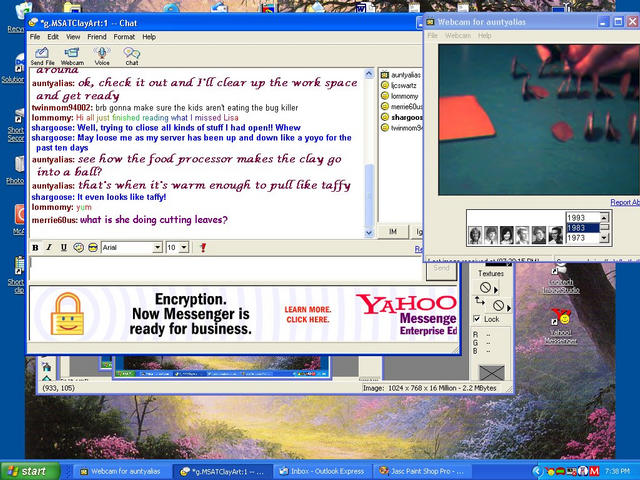Click the message input field

[227, 269]
